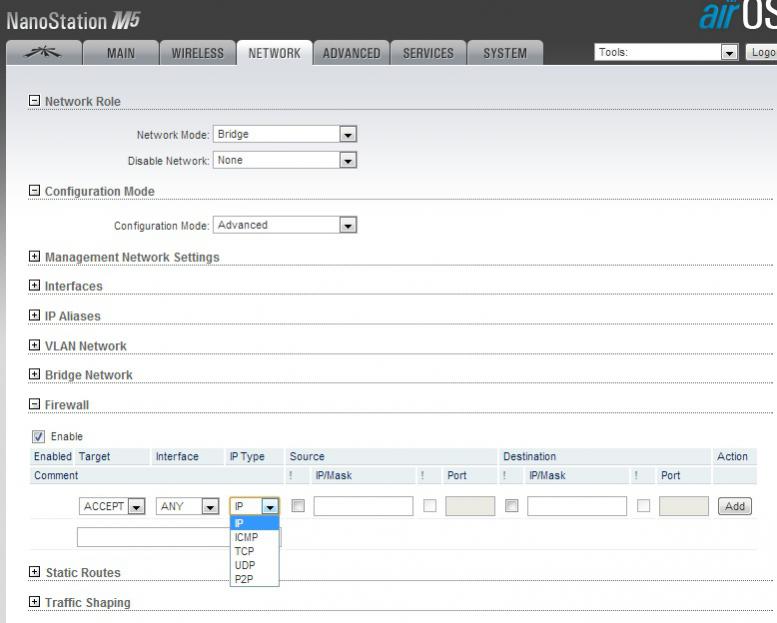This screenshot has height=623, width=777.
Task: Open the SYSTEM tab
Action: 505,53
